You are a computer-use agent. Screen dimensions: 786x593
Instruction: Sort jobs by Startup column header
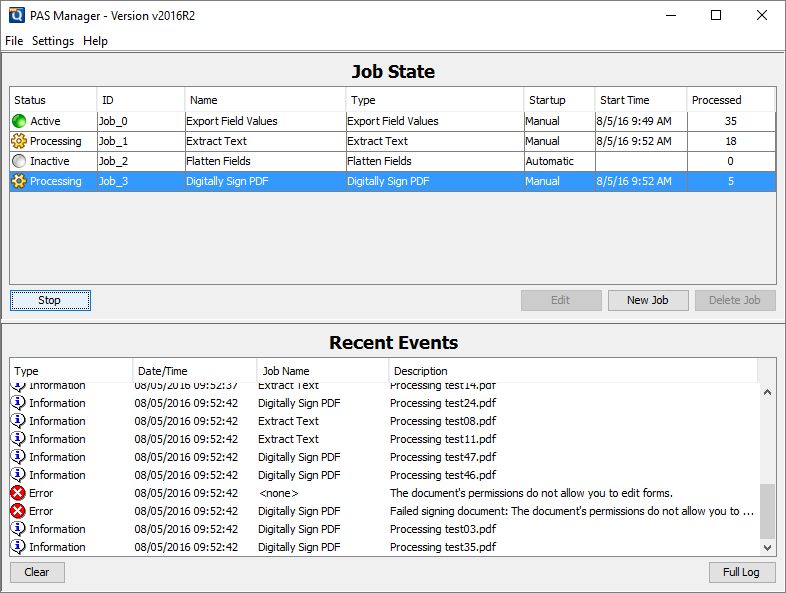[559, 100]
